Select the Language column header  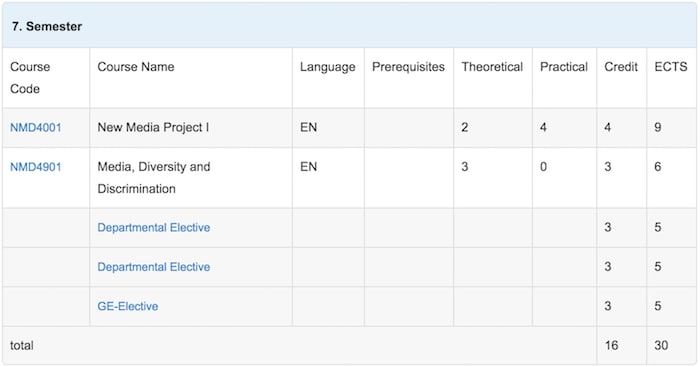pos(328,67)
